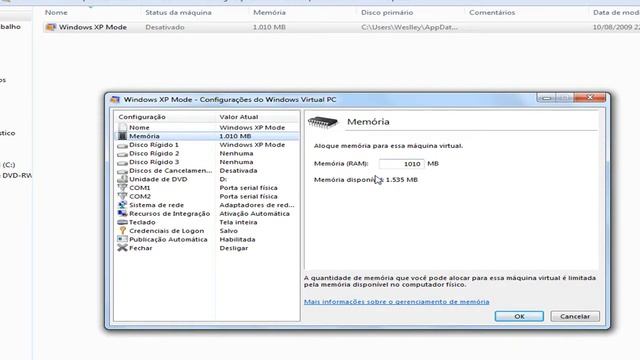Select the Memória setting row
Viewport: 640px width, 360px height.
pos(207,136)
